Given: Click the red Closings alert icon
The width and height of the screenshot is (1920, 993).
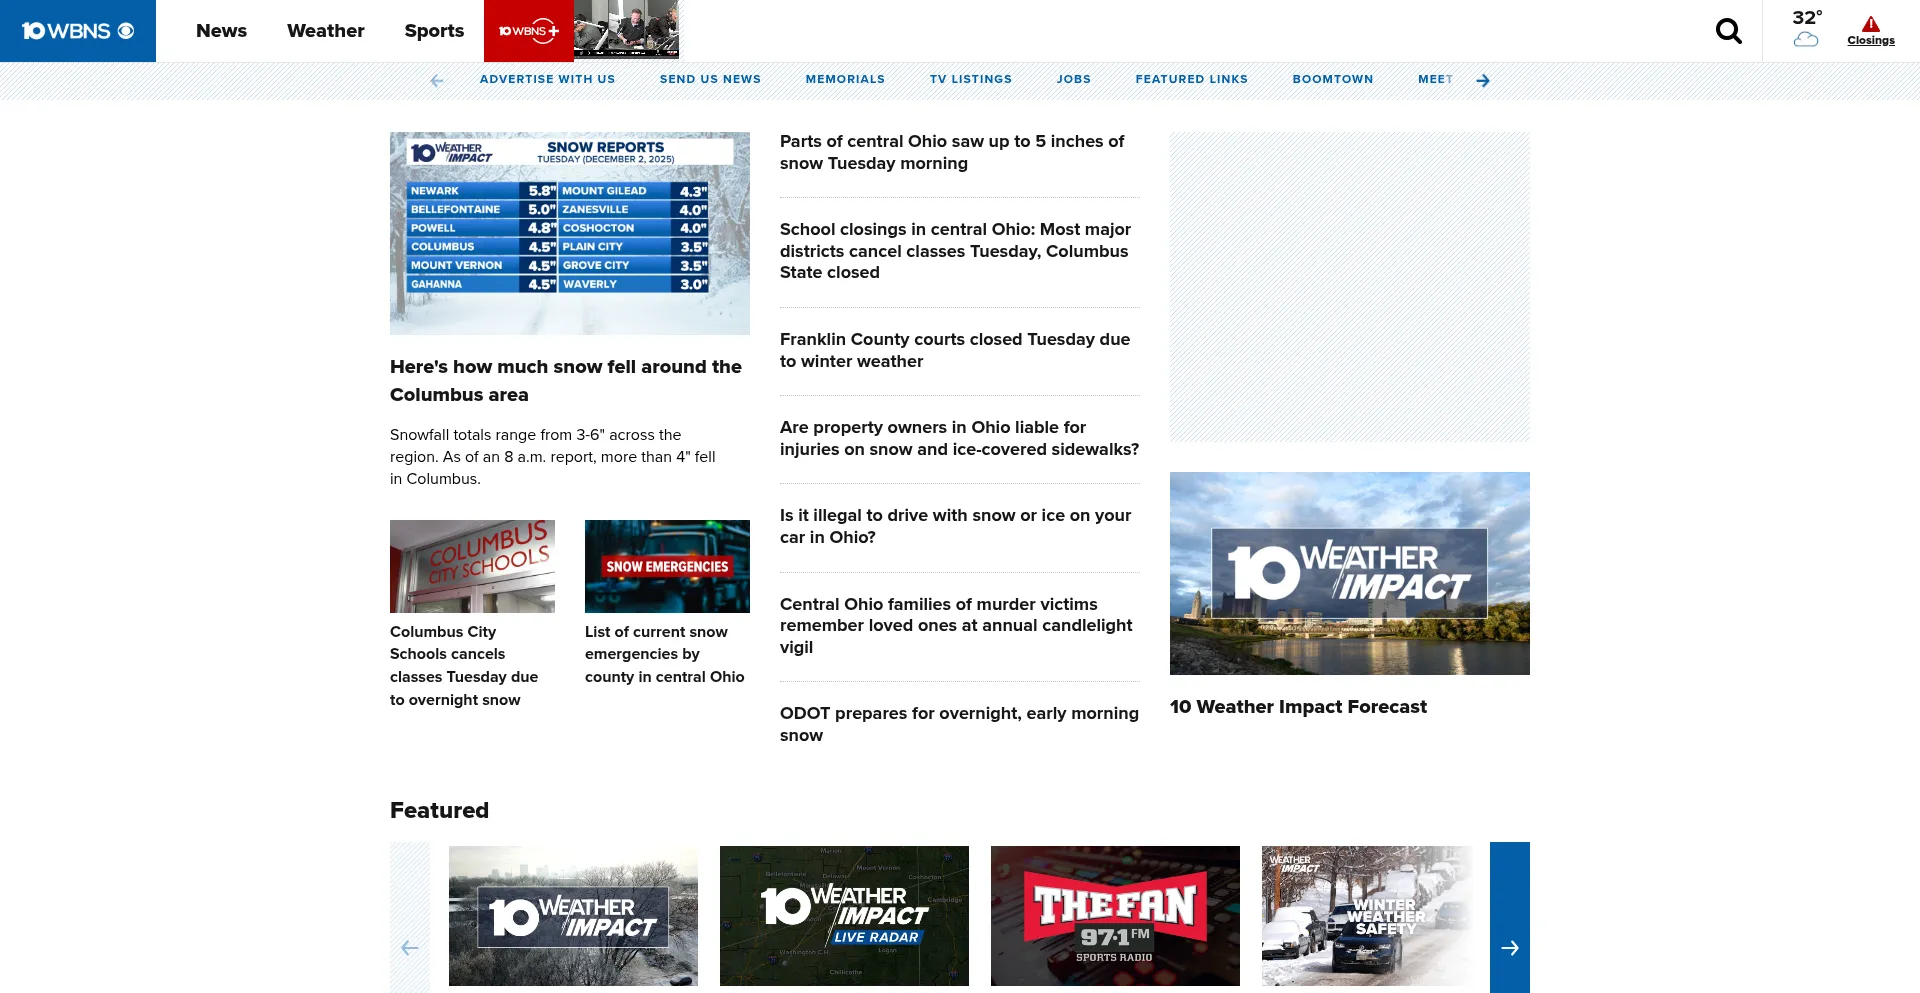Looking at the screenshot, I should click(1870, 25).
